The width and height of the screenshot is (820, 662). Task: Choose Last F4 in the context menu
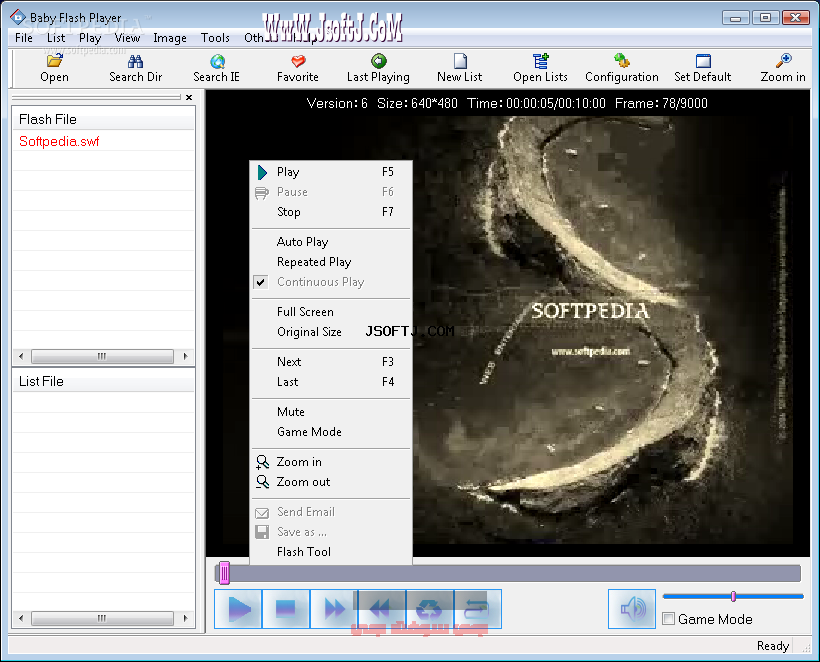click(331, 382)
